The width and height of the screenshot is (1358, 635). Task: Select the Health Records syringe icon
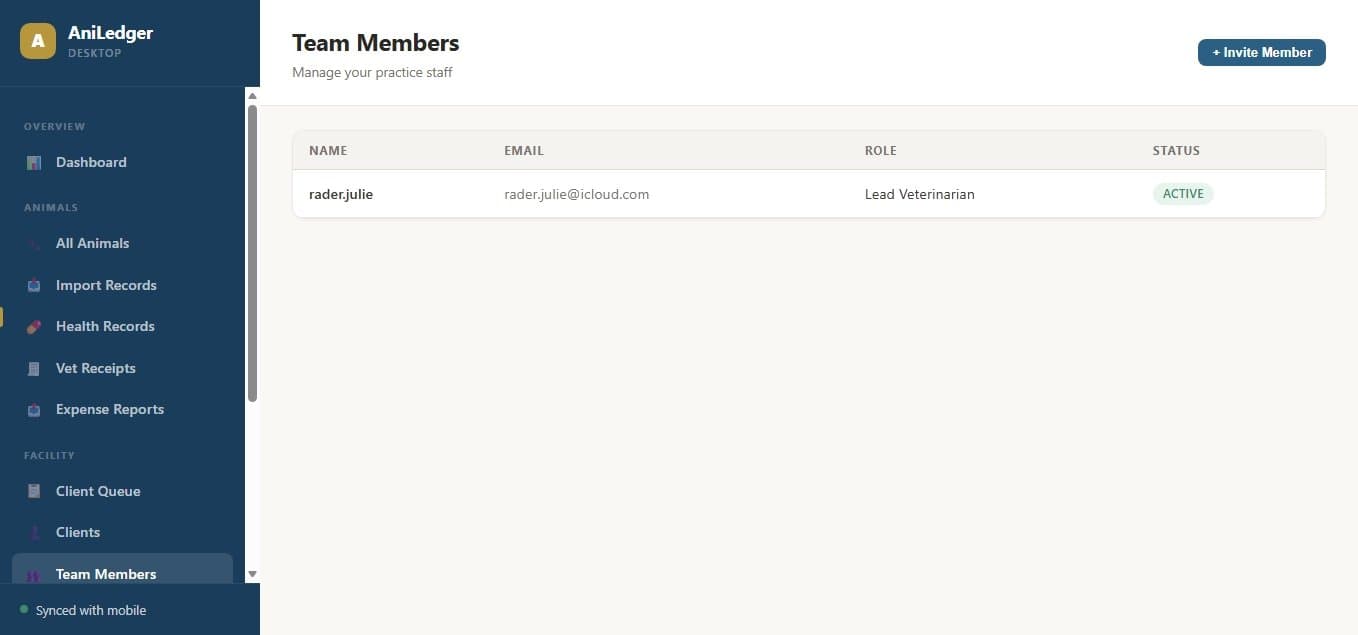(x=34, y=326)
